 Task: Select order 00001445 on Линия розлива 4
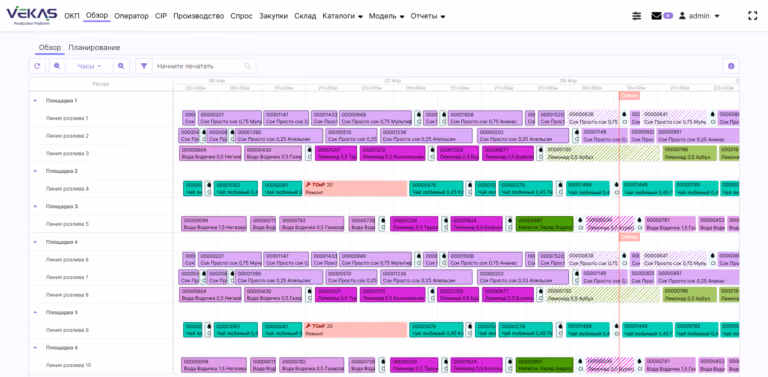pos(647,188)
